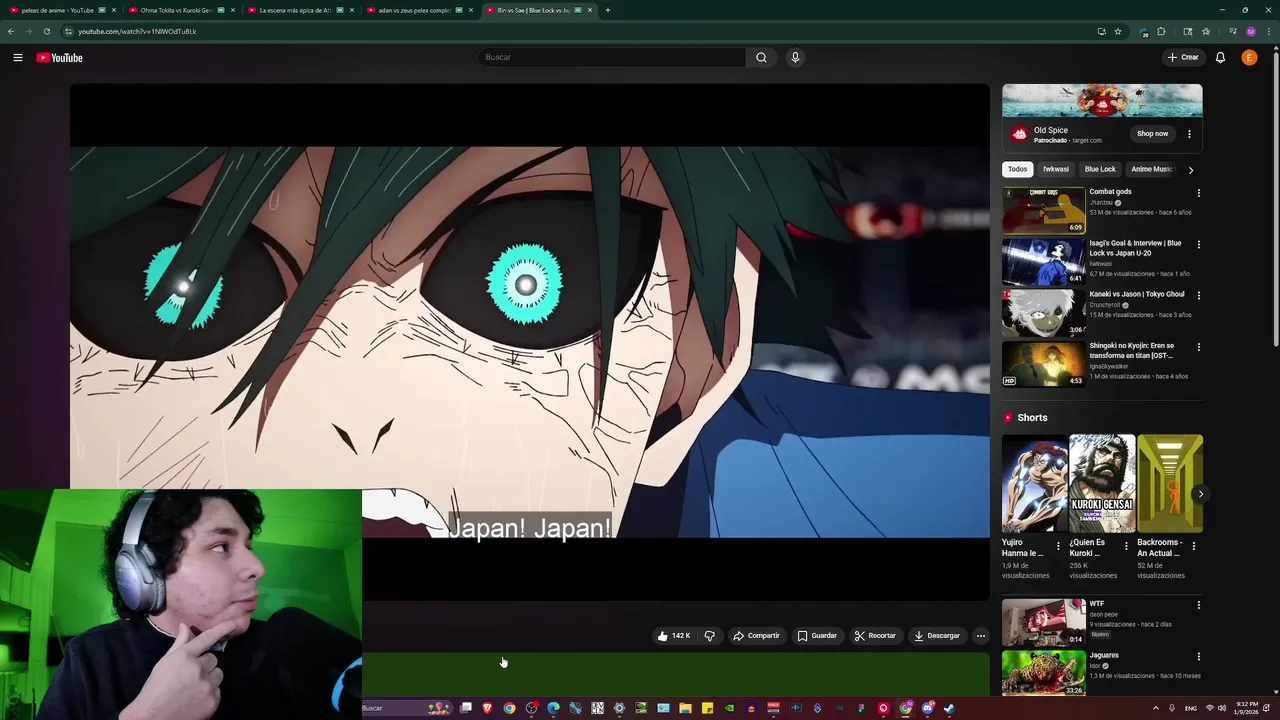1280x720 pixels.
Task: Select the Blue Lock filter chip
Action: click(1100, 169)
